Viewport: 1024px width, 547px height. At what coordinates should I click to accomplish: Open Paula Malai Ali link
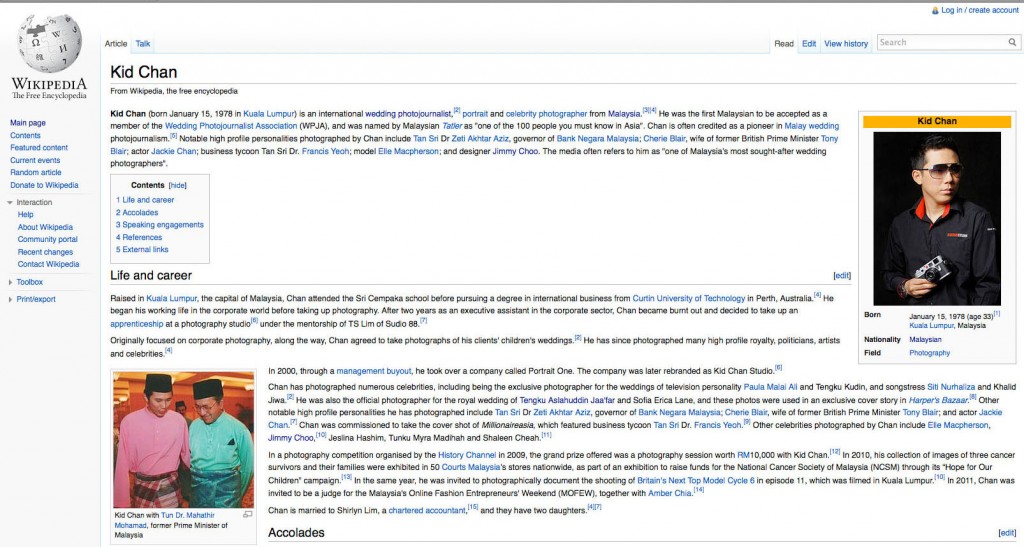(771, 387)
